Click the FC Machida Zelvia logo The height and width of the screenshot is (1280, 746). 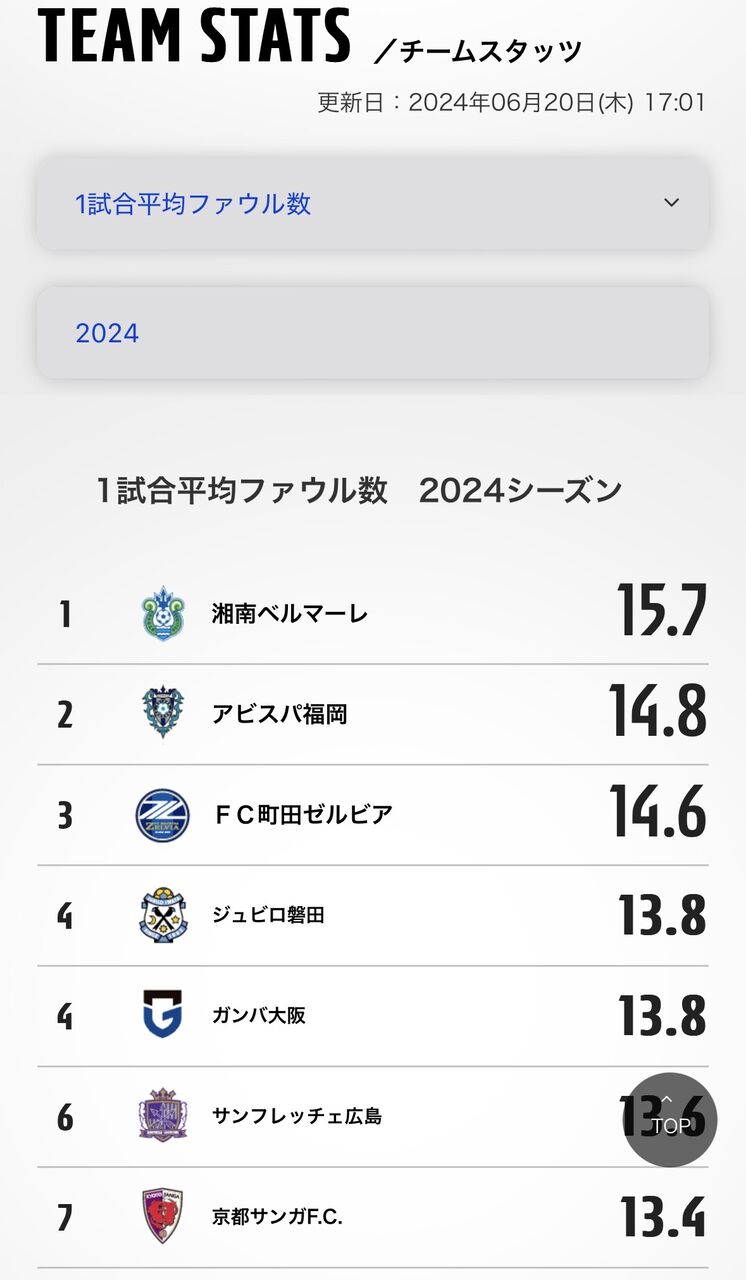click(162, 815)
